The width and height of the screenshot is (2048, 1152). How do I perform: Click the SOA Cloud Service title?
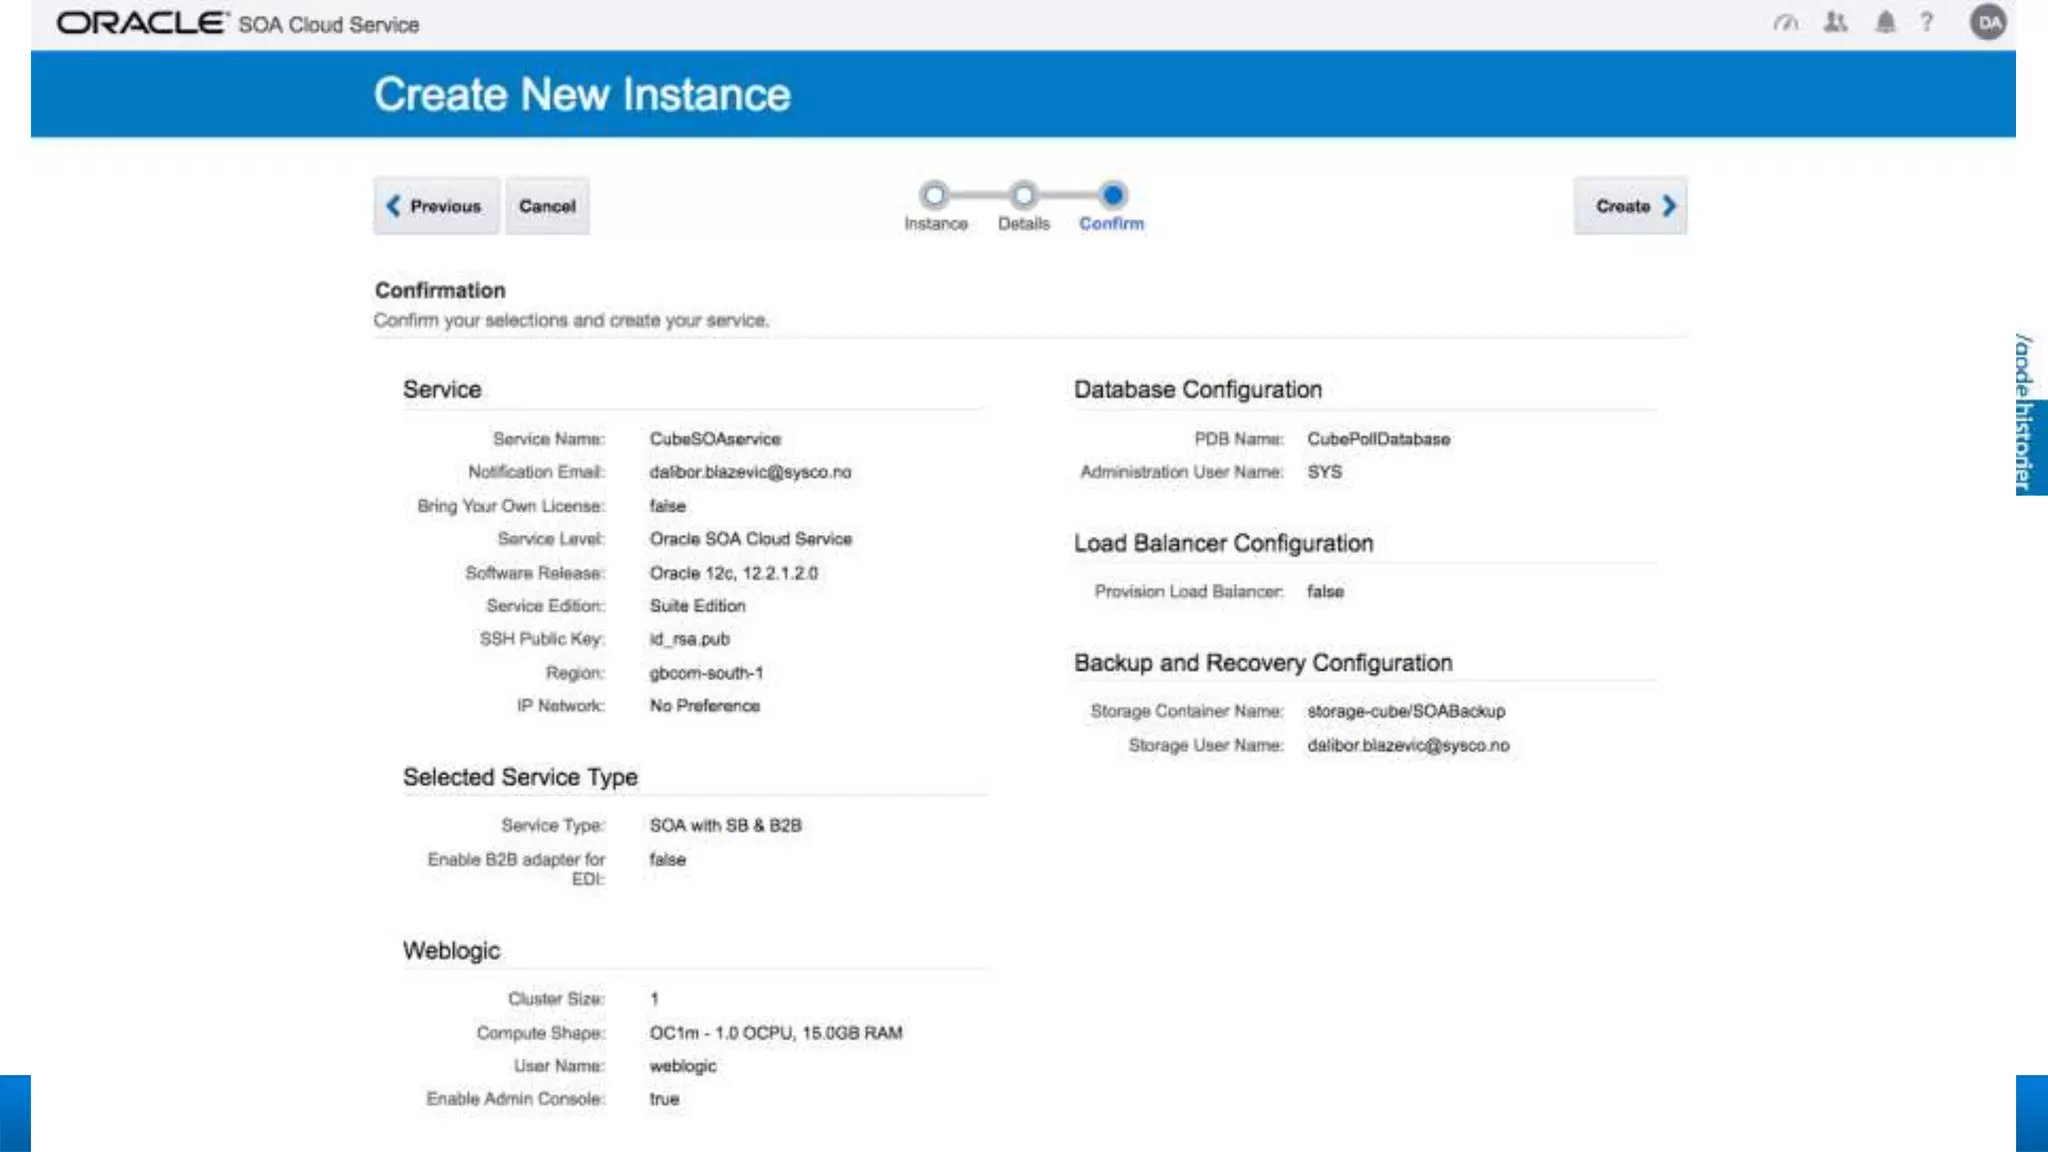tap(329, 25)
